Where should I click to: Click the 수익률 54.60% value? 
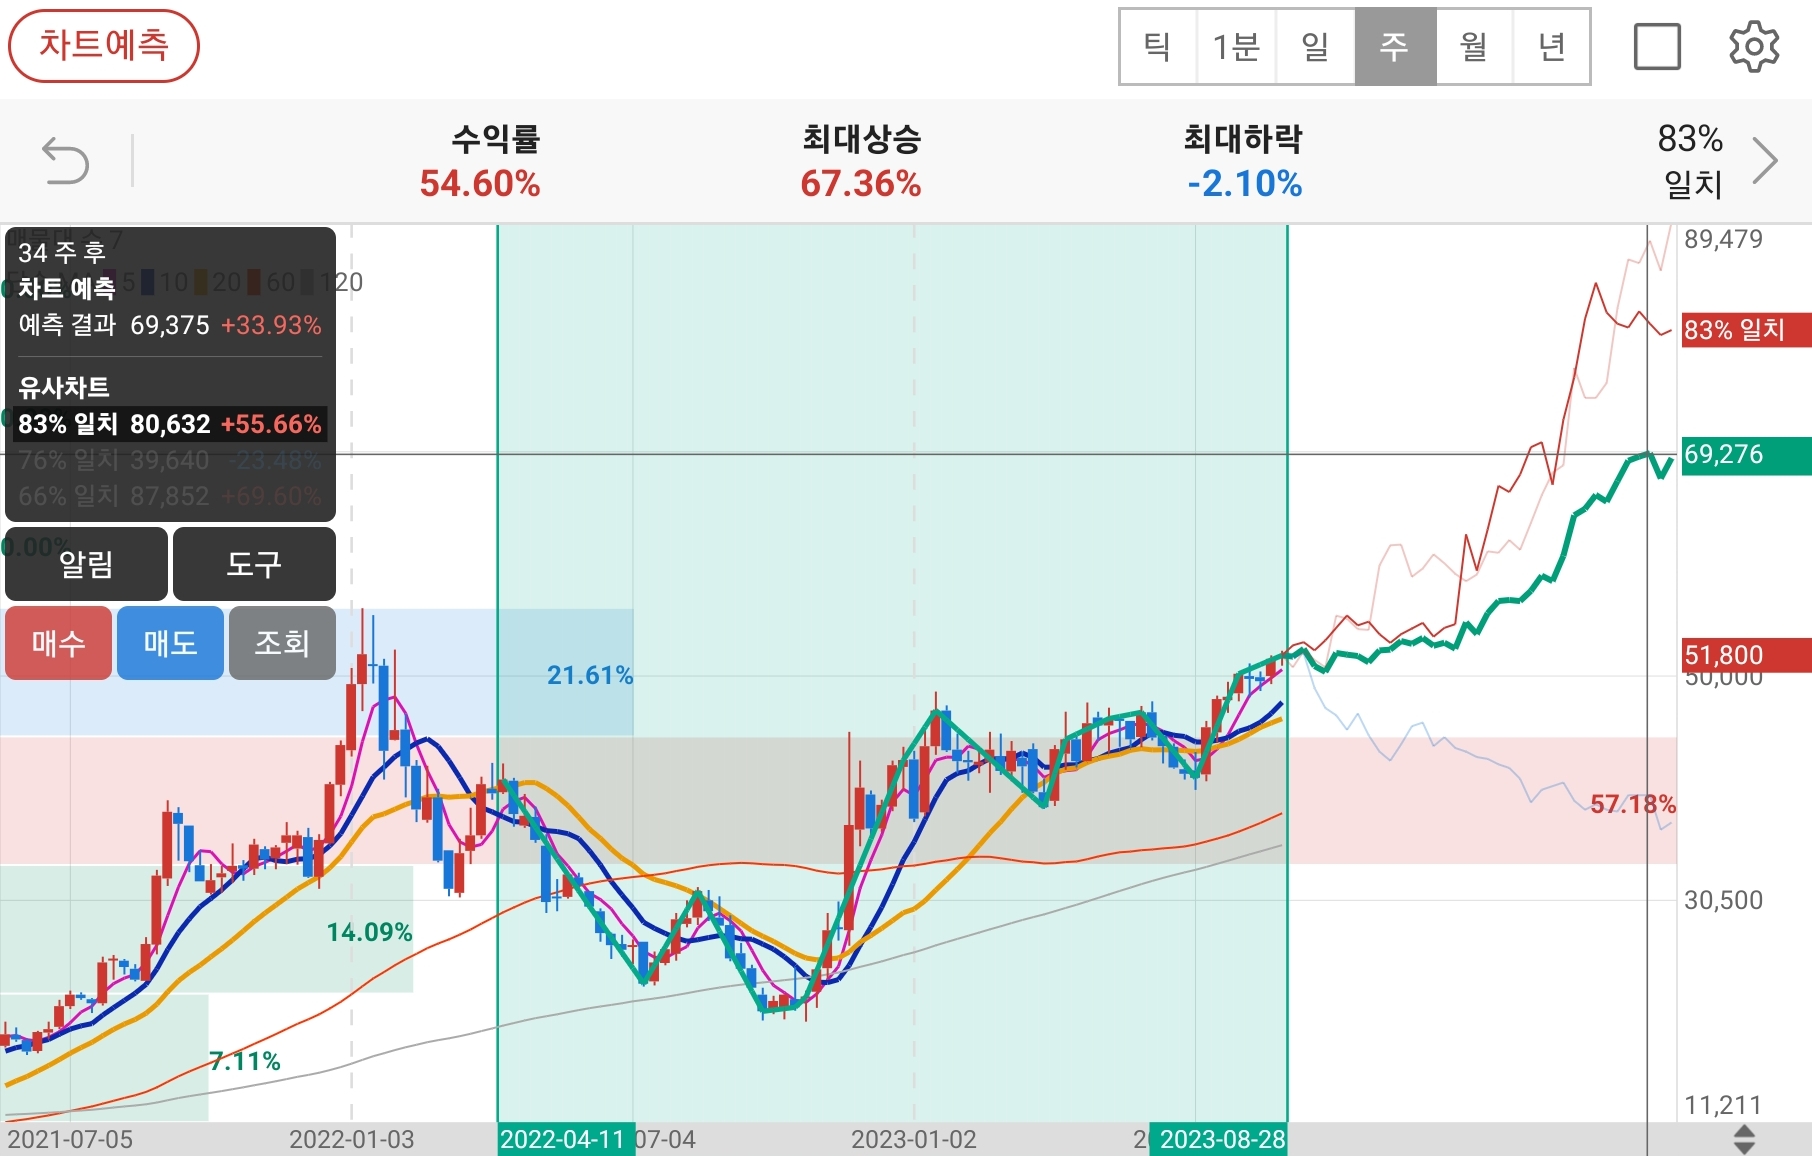point(480,184)
